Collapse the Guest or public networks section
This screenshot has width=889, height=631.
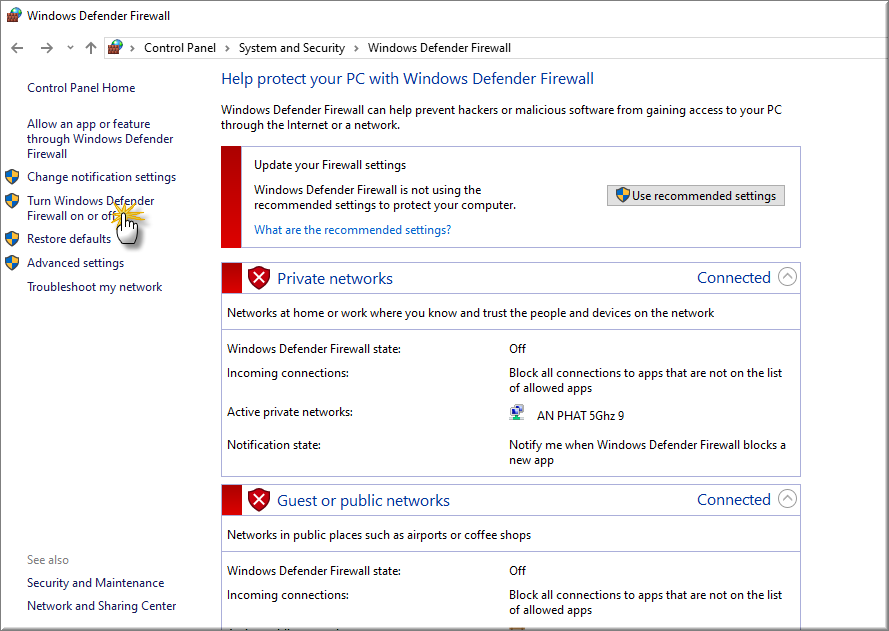(x=788, y=499)
